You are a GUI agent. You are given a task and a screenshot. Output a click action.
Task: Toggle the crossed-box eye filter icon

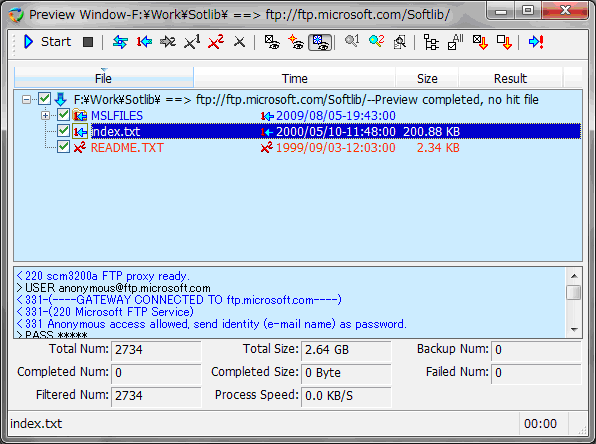[272, 42]
